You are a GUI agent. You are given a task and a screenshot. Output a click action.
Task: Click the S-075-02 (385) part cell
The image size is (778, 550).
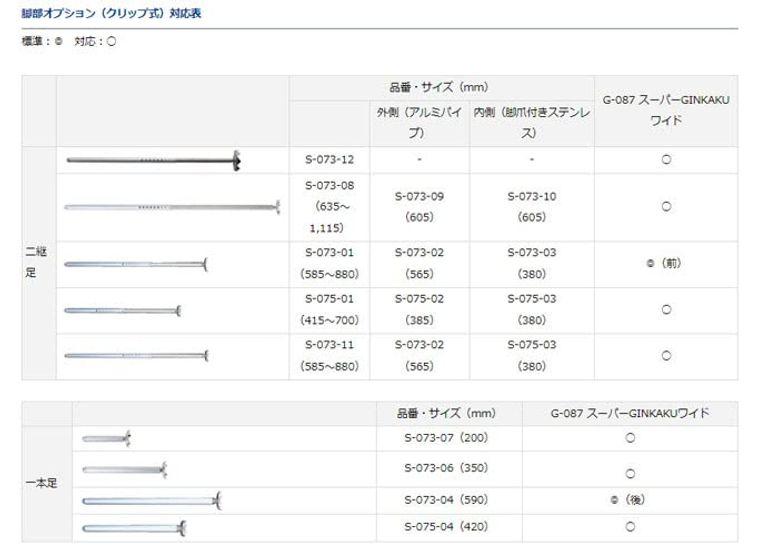pos(419,310)
